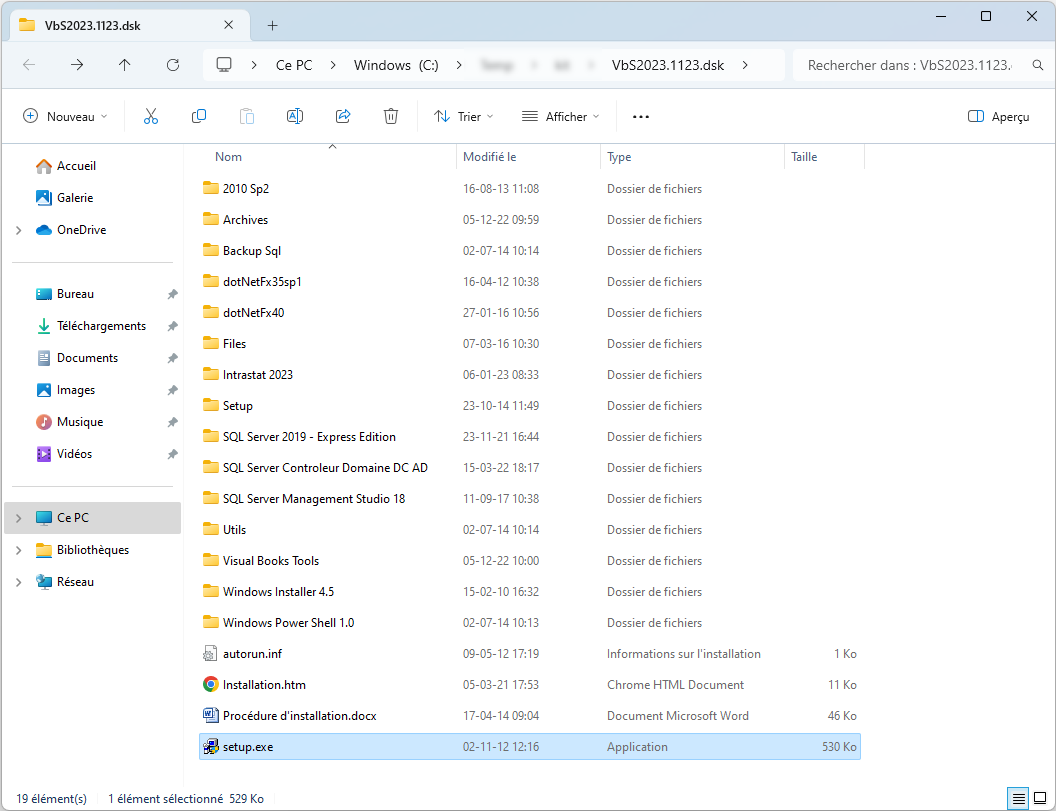This screenshot has width=1056, height=811.
Task: Select the Intrastat 2023 folder
Action: (x=529, y=375)
